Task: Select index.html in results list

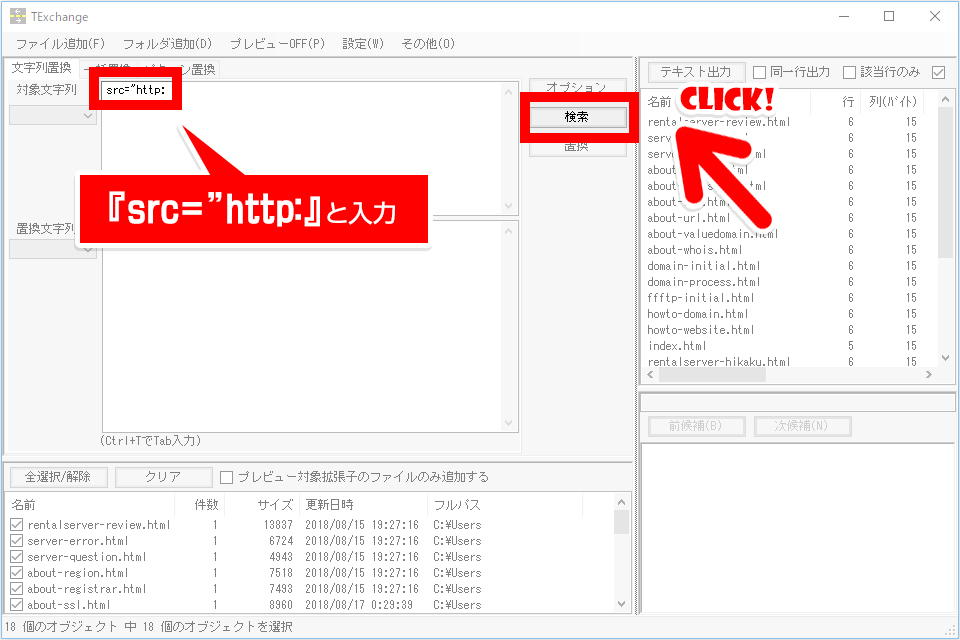Action: coord(677,345)
